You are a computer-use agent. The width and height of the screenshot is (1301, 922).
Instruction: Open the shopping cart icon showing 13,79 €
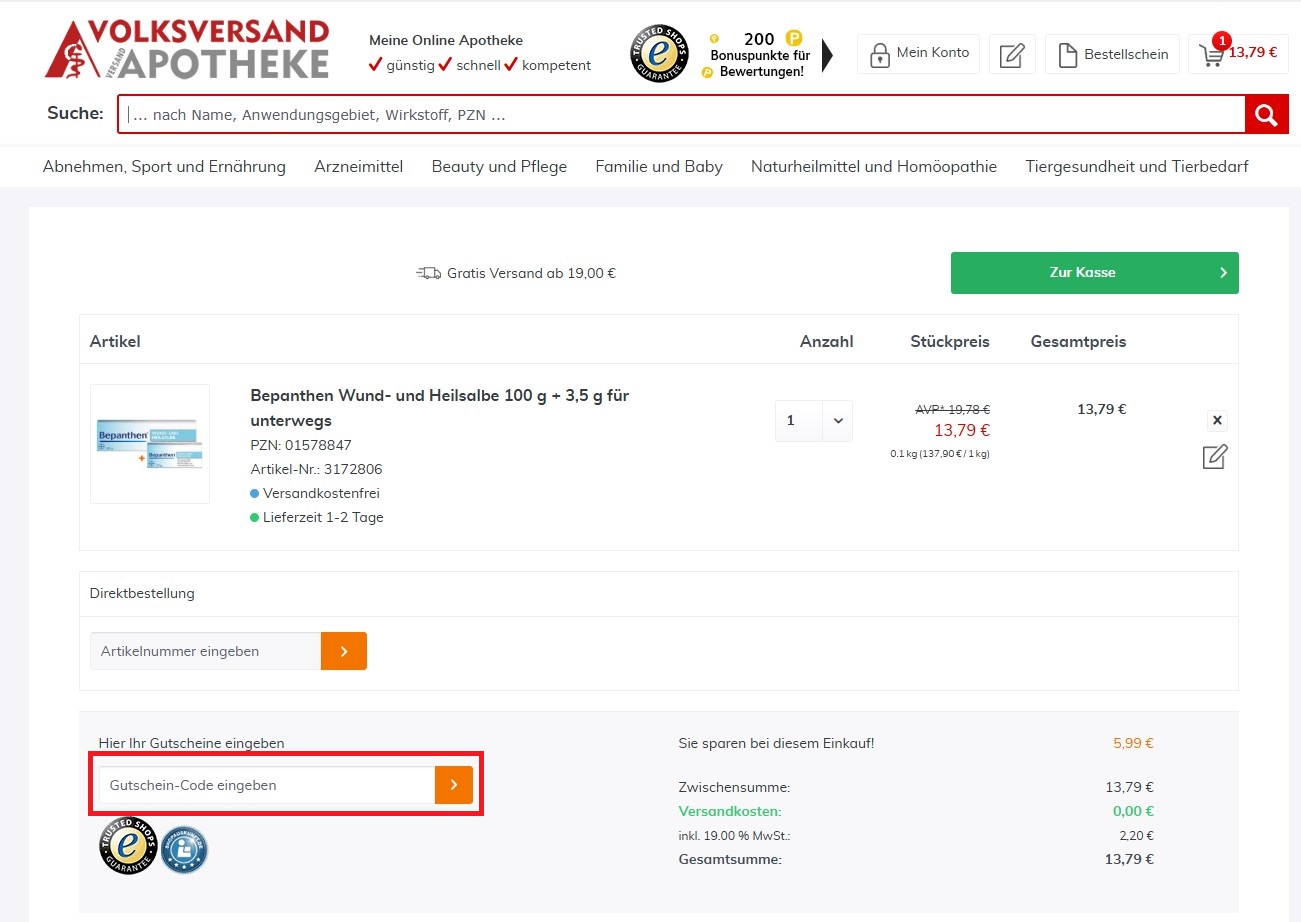tap(1238, 53)
